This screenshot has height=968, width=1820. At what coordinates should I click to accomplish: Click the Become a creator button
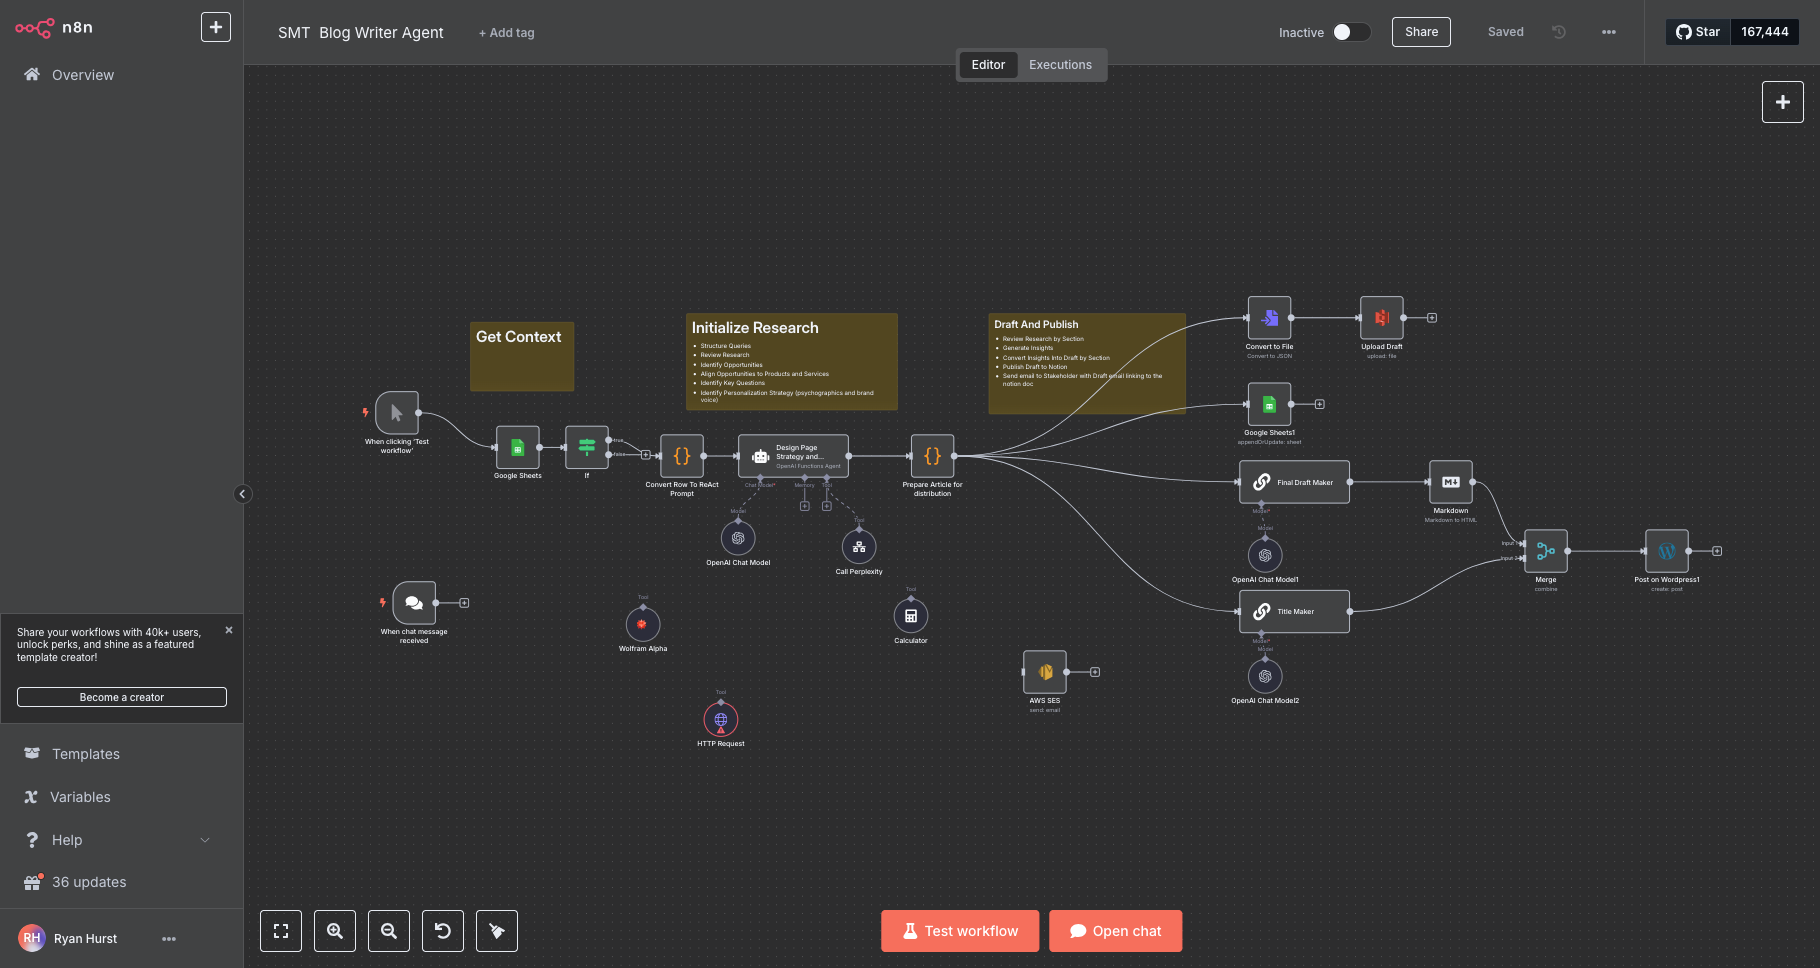pyautogui.click(x=122, y=697)
